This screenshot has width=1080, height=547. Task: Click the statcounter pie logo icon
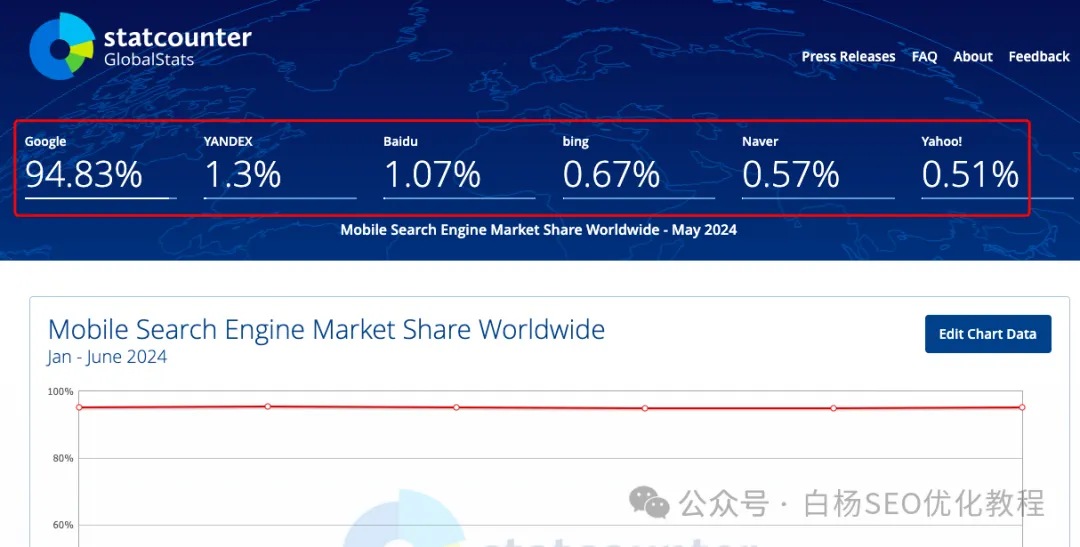[61, 46]
